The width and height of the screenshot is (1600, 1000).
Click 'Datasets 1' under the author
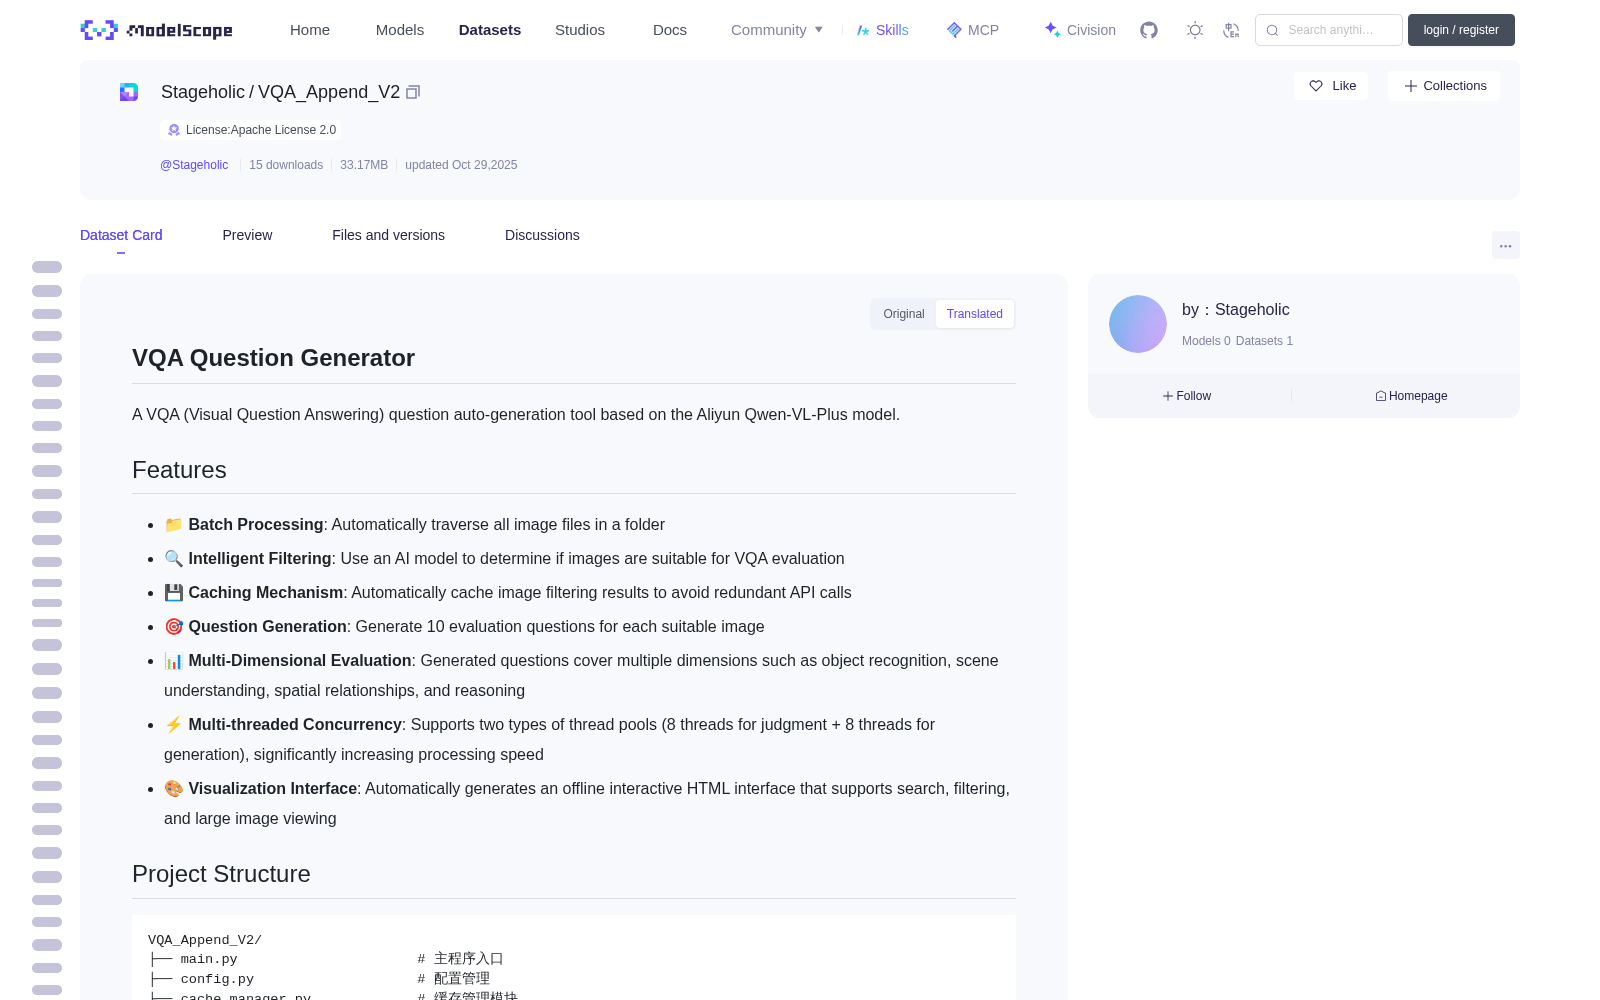coord(1264,341)
